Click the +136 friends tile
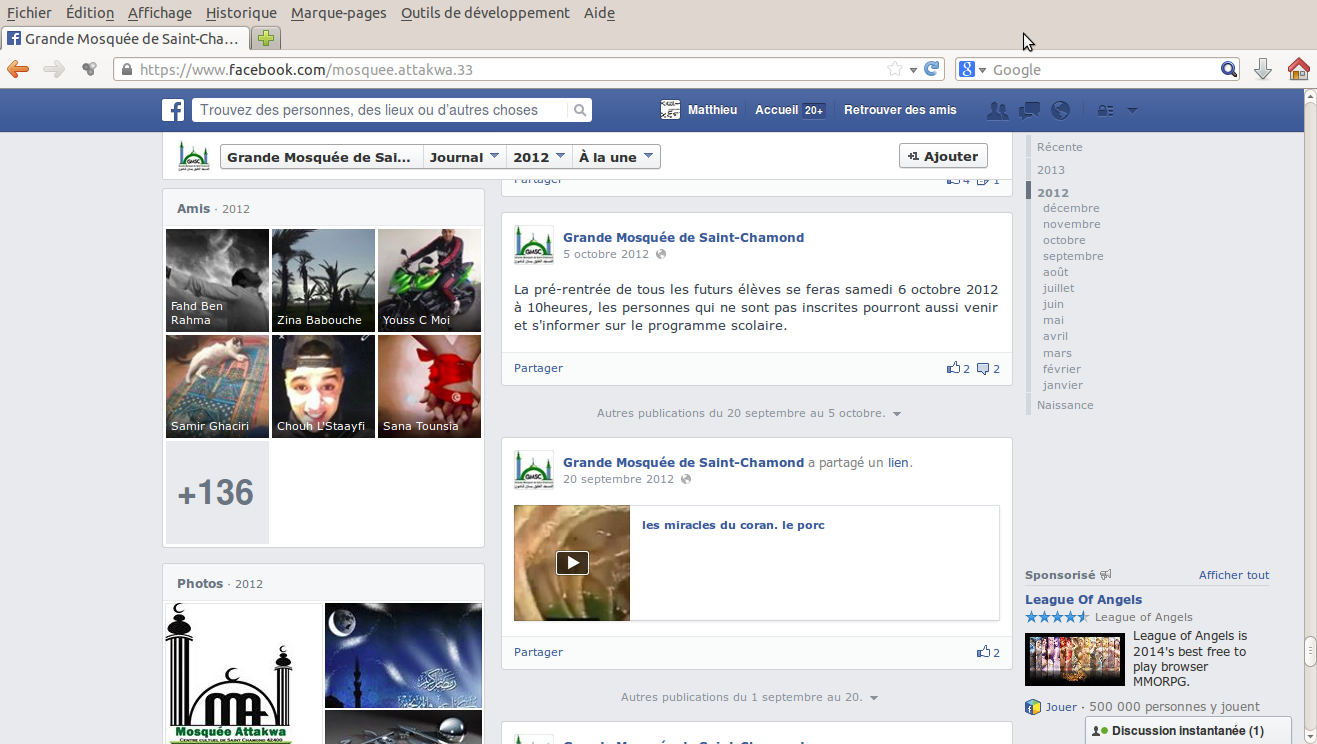Viewport: 1317px width, 744px height. click(217, 493)
